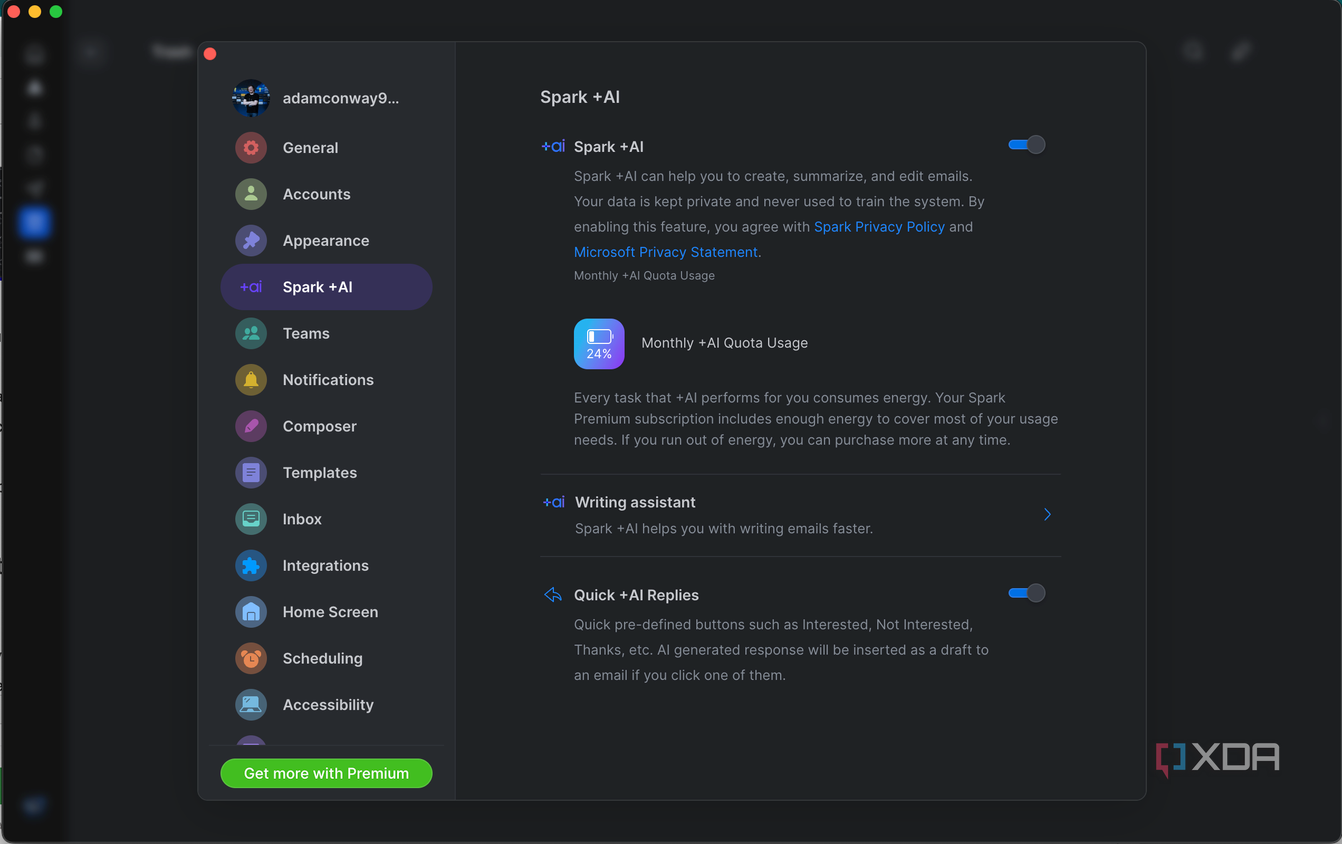The width and height of the screenshot is (1342, 844).
Task: Click the adamconway9 account name
Action: click(341, 98)
